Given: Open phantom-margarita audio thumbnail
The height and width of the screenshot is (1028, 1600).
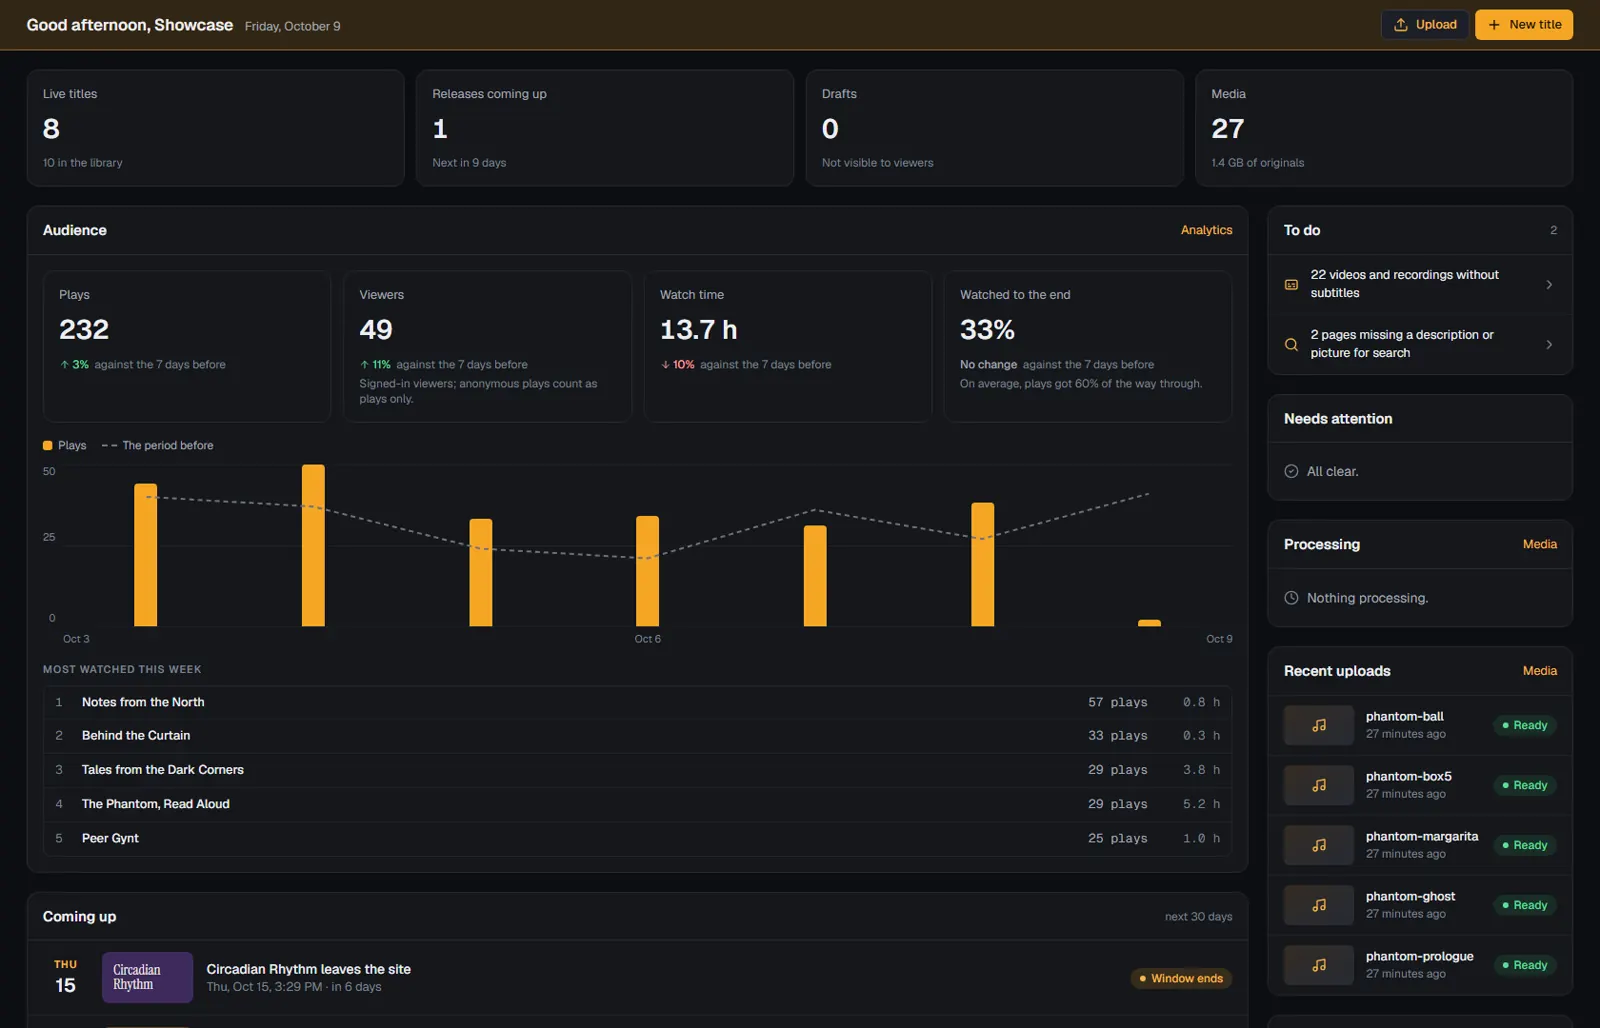Looking at the screenshot, I should tap(1319, 845).
